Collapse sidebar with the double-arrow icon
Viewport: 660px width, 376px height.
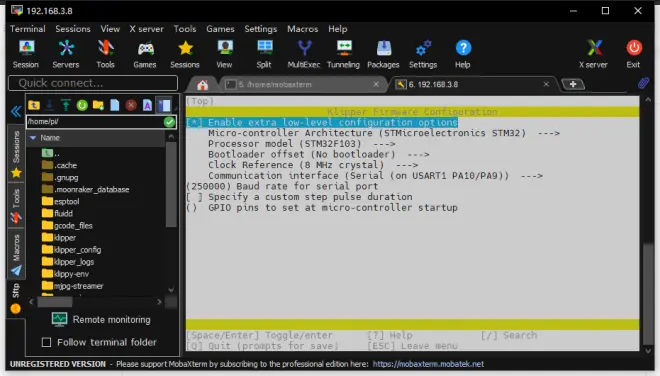click(x=16, y=112)
